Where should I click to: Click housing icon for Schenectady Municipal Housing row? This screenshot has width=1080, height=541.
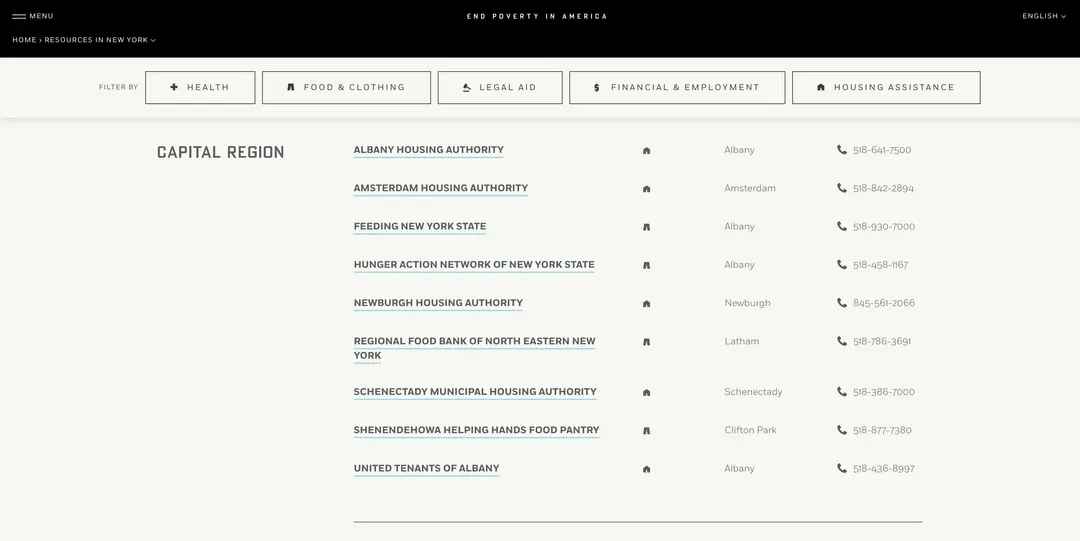tap(646, 393)
